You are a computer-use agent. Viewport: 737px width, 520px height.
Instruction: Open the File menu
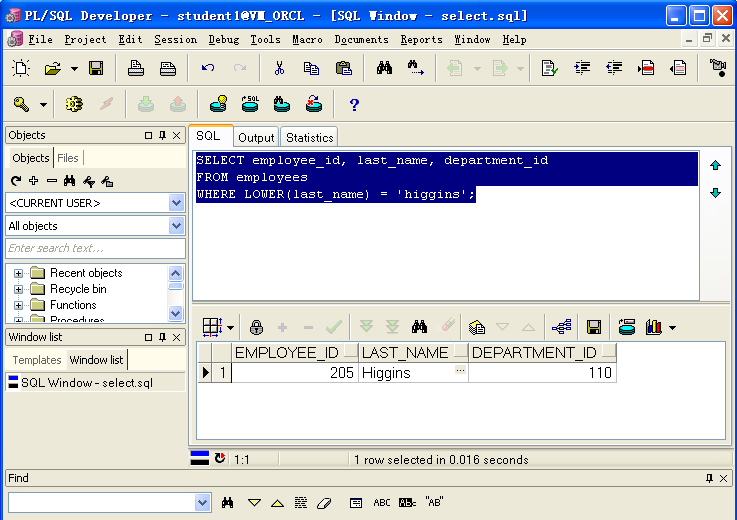40,39
